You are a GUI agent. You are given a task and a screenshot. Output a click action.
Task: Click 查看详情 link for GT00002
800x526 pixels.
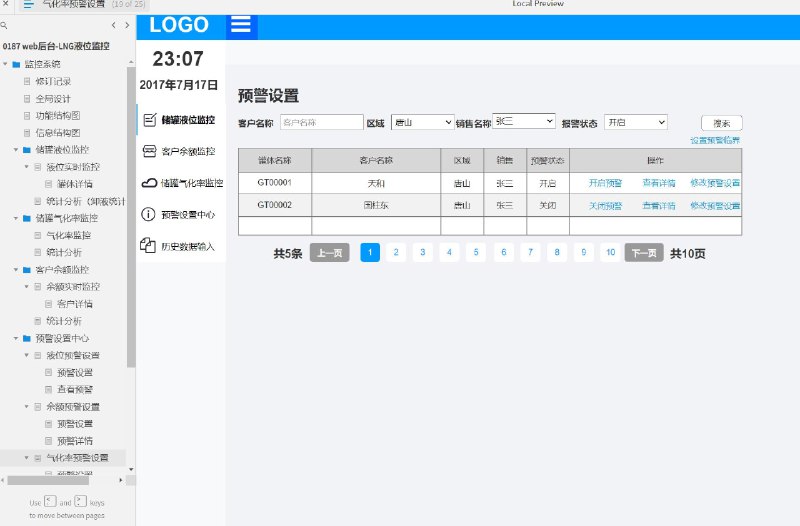click(x=659, y=206)
